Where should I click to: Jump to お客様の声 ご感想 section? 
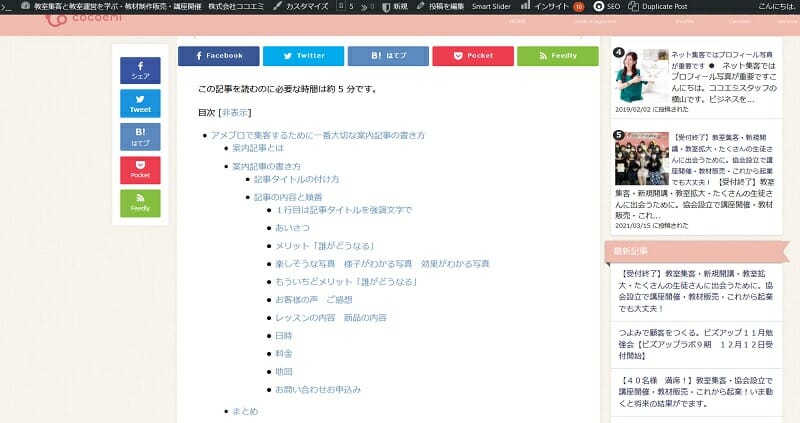pos(314,300)
